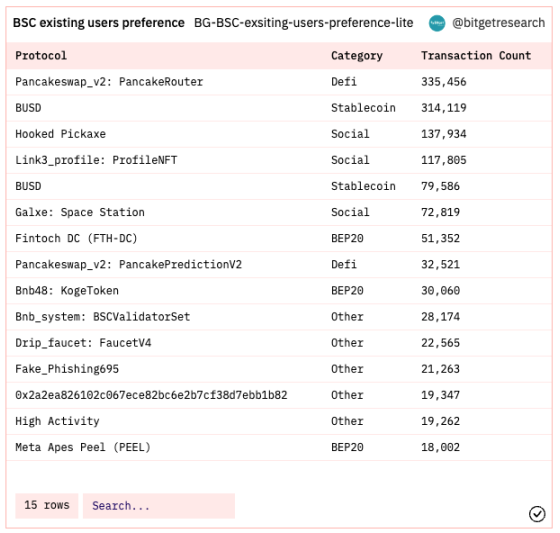The image size is (560, 533).
Task: Click the 117,805 transaction count value
Action: click(x=444, y=160)
